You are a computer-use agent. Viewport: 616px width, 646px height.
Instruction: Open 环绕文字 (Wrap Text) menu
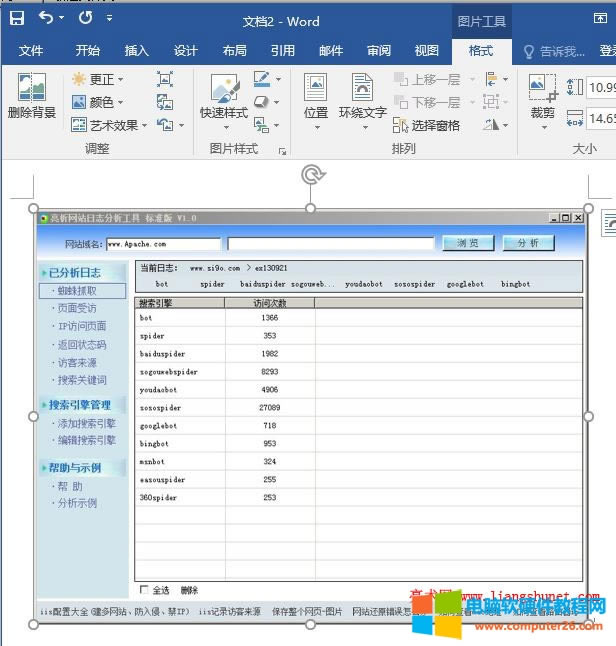363,102
